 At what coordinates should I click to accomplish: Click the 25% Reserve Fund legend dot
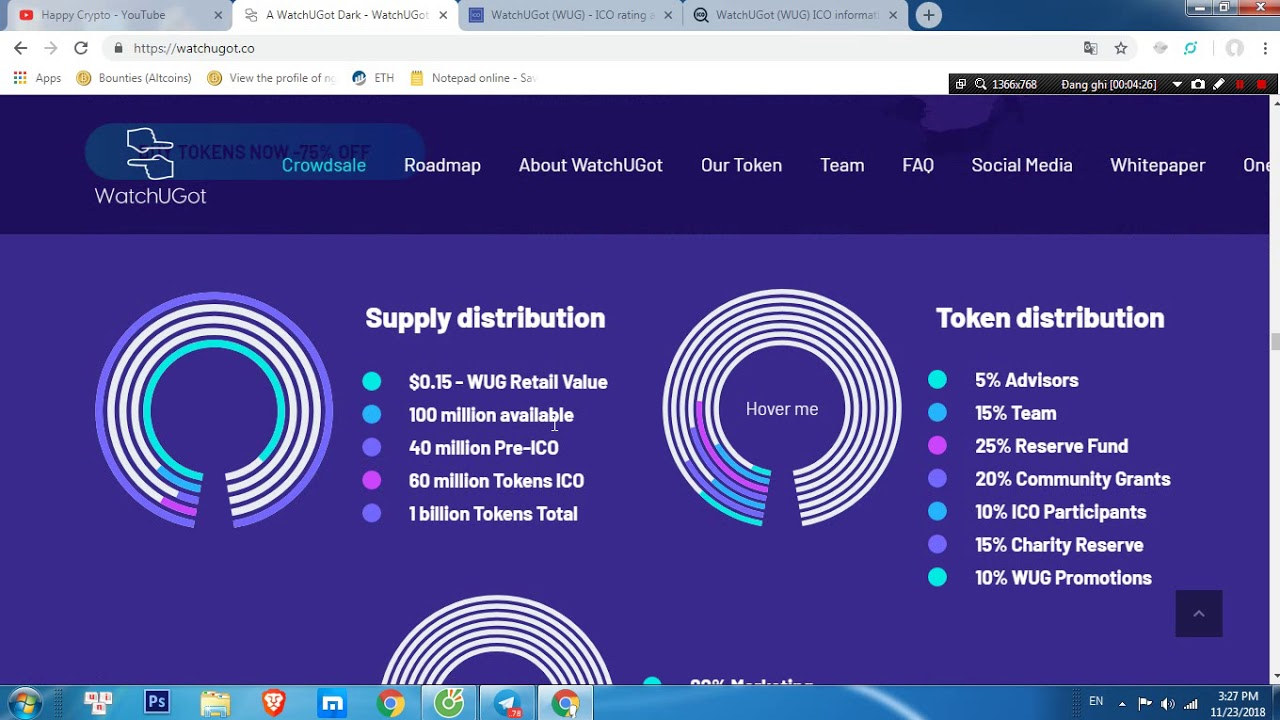click(937, 446)
